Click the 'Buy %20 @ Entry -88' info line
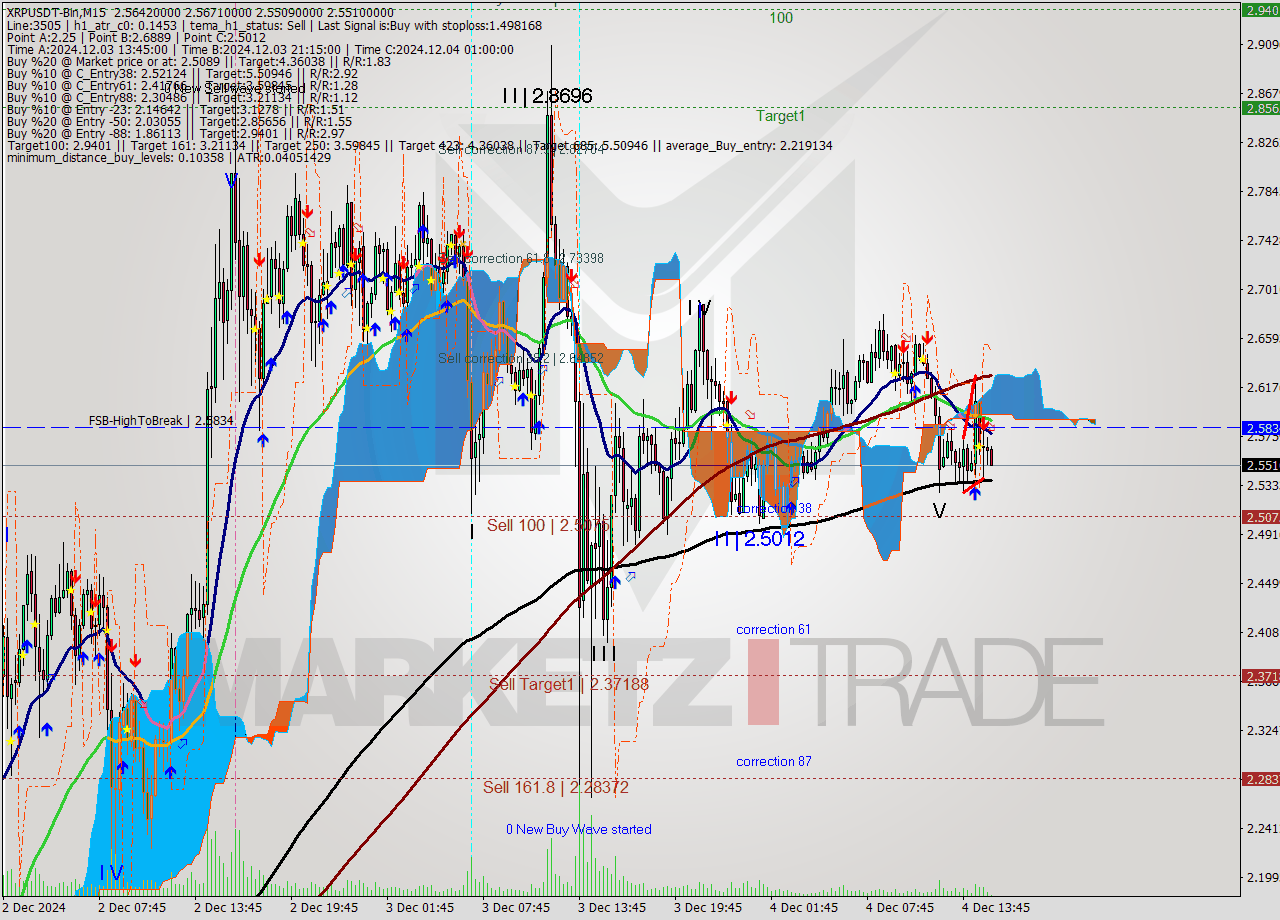This screenshot has width=1280, height=920. click(175, 133)
